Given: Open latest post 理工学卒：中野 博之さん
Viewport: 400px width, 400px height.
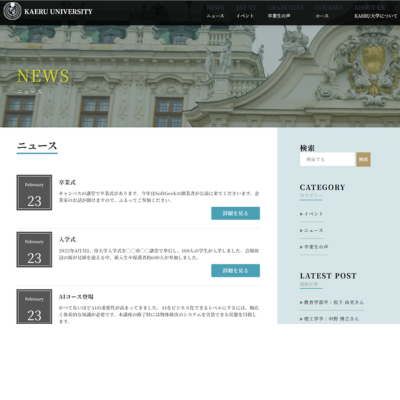Looking at the screenshot, I should [330, 319].
